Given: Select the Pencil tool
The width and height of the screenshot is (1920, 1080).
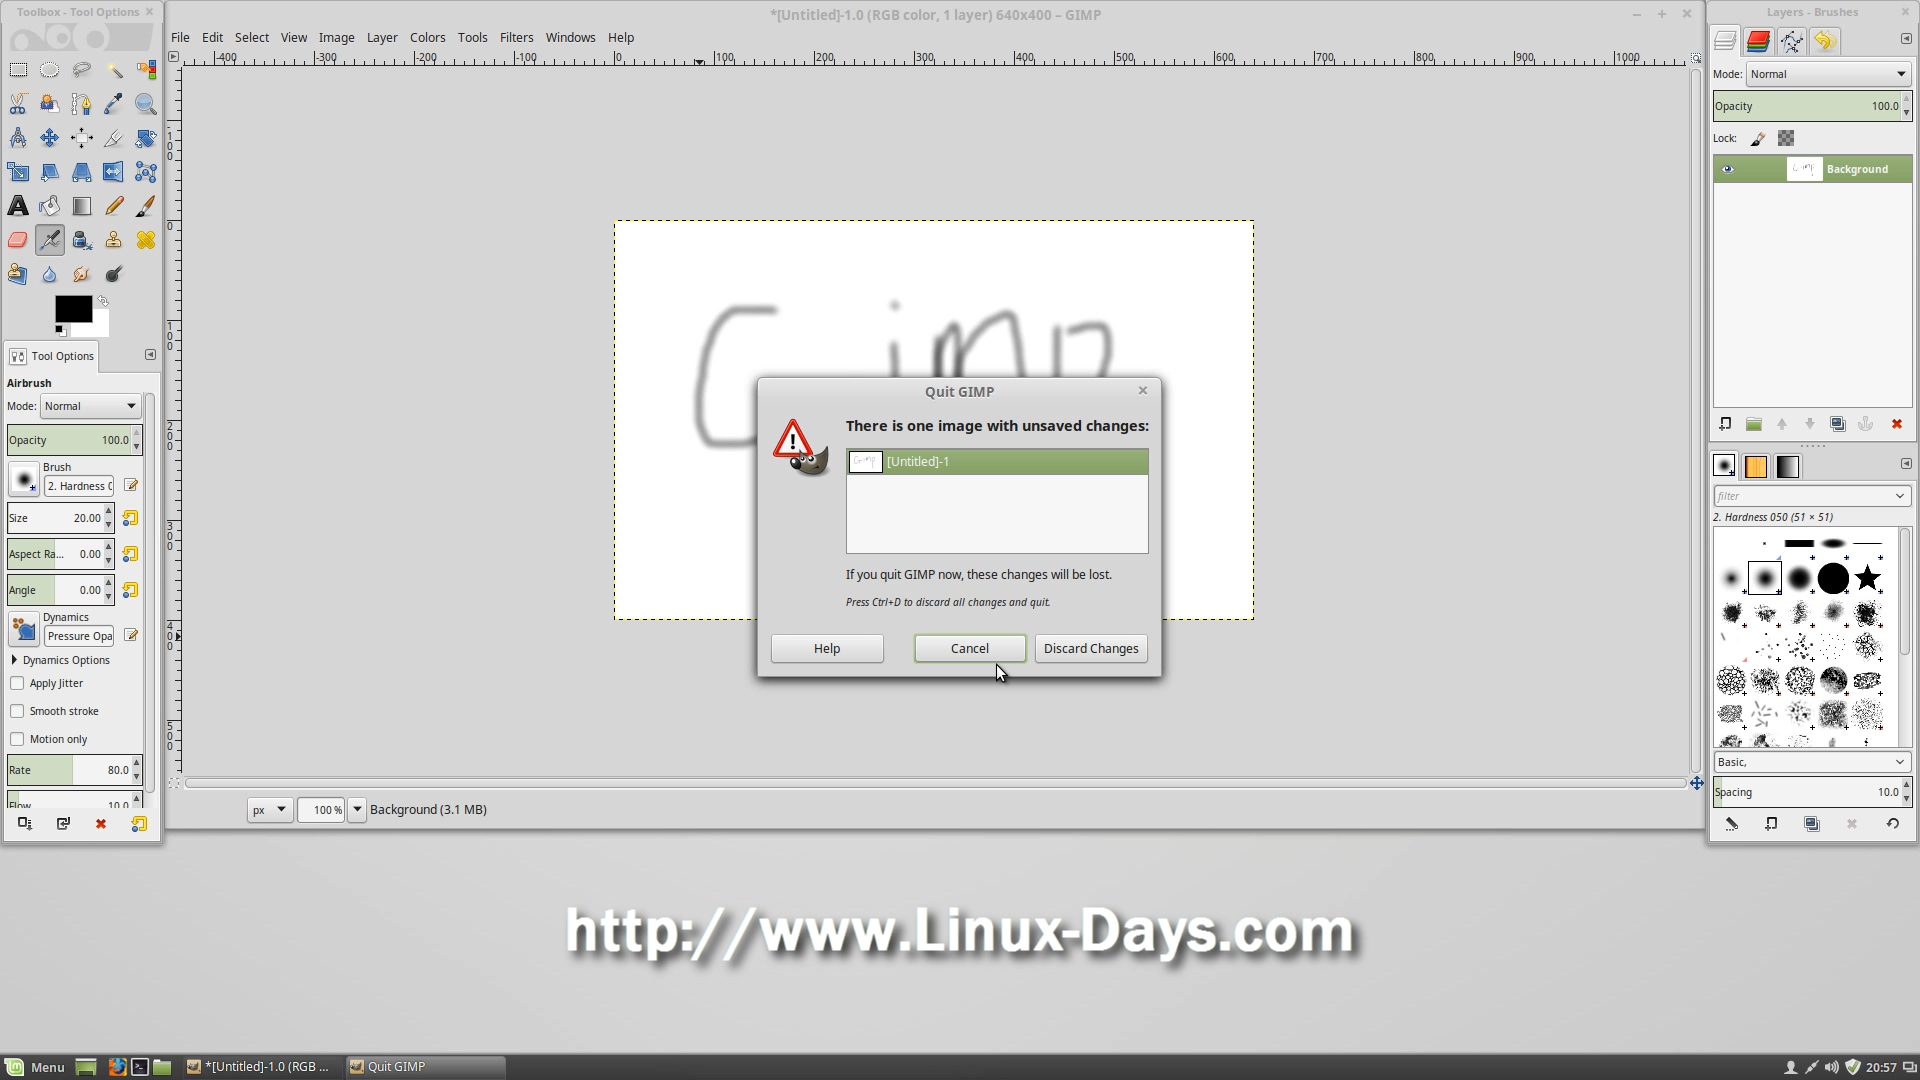Looking at the screenshot, I should [x=113, y=206].
